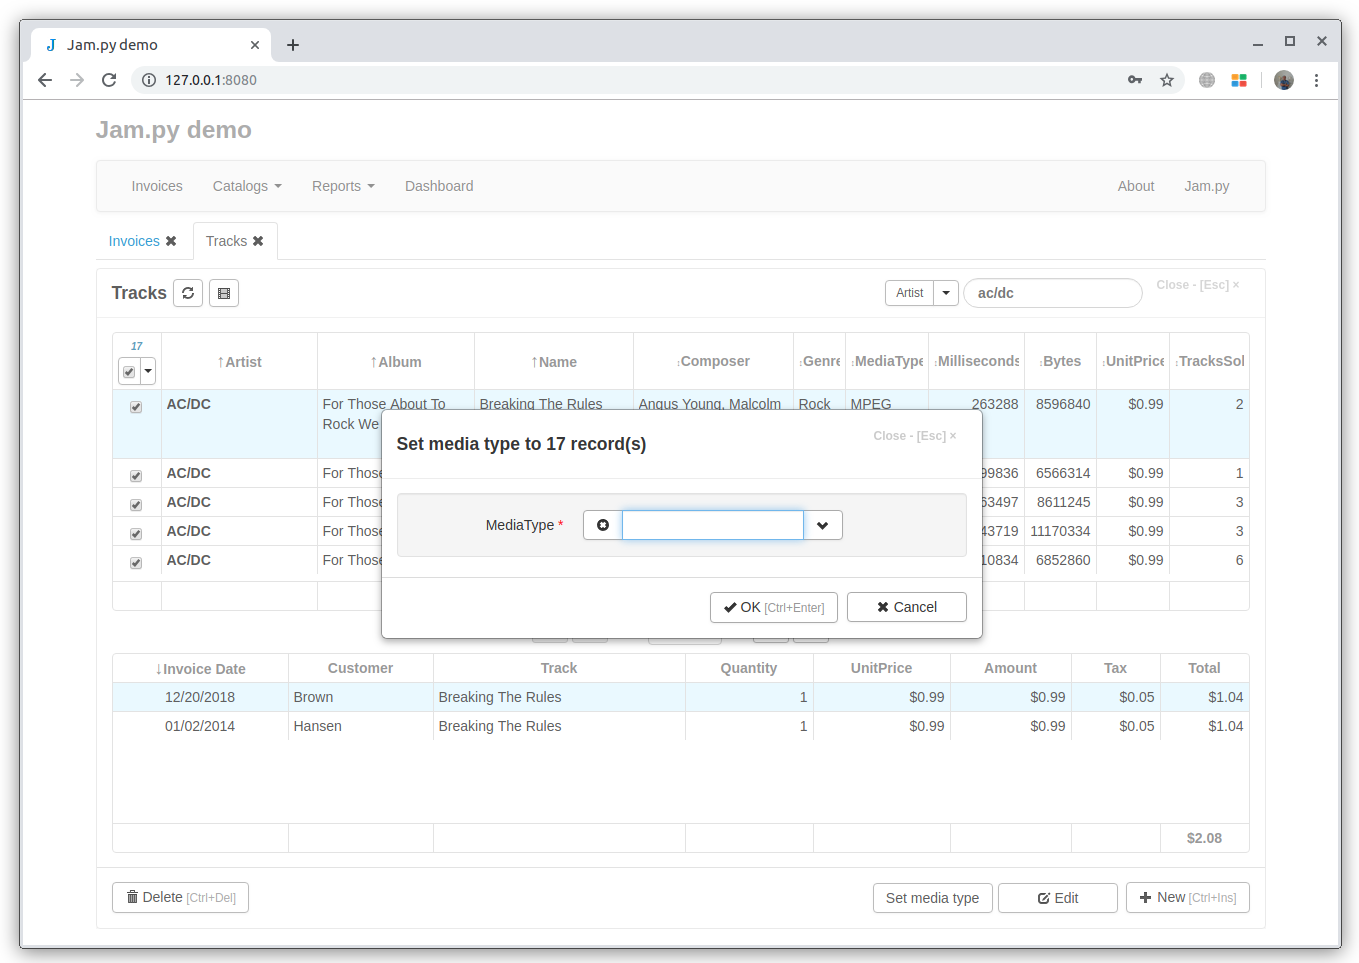Screen dimensions: 1359x963
Task: Switch to the Invoices tab
Action: (134, 241)
